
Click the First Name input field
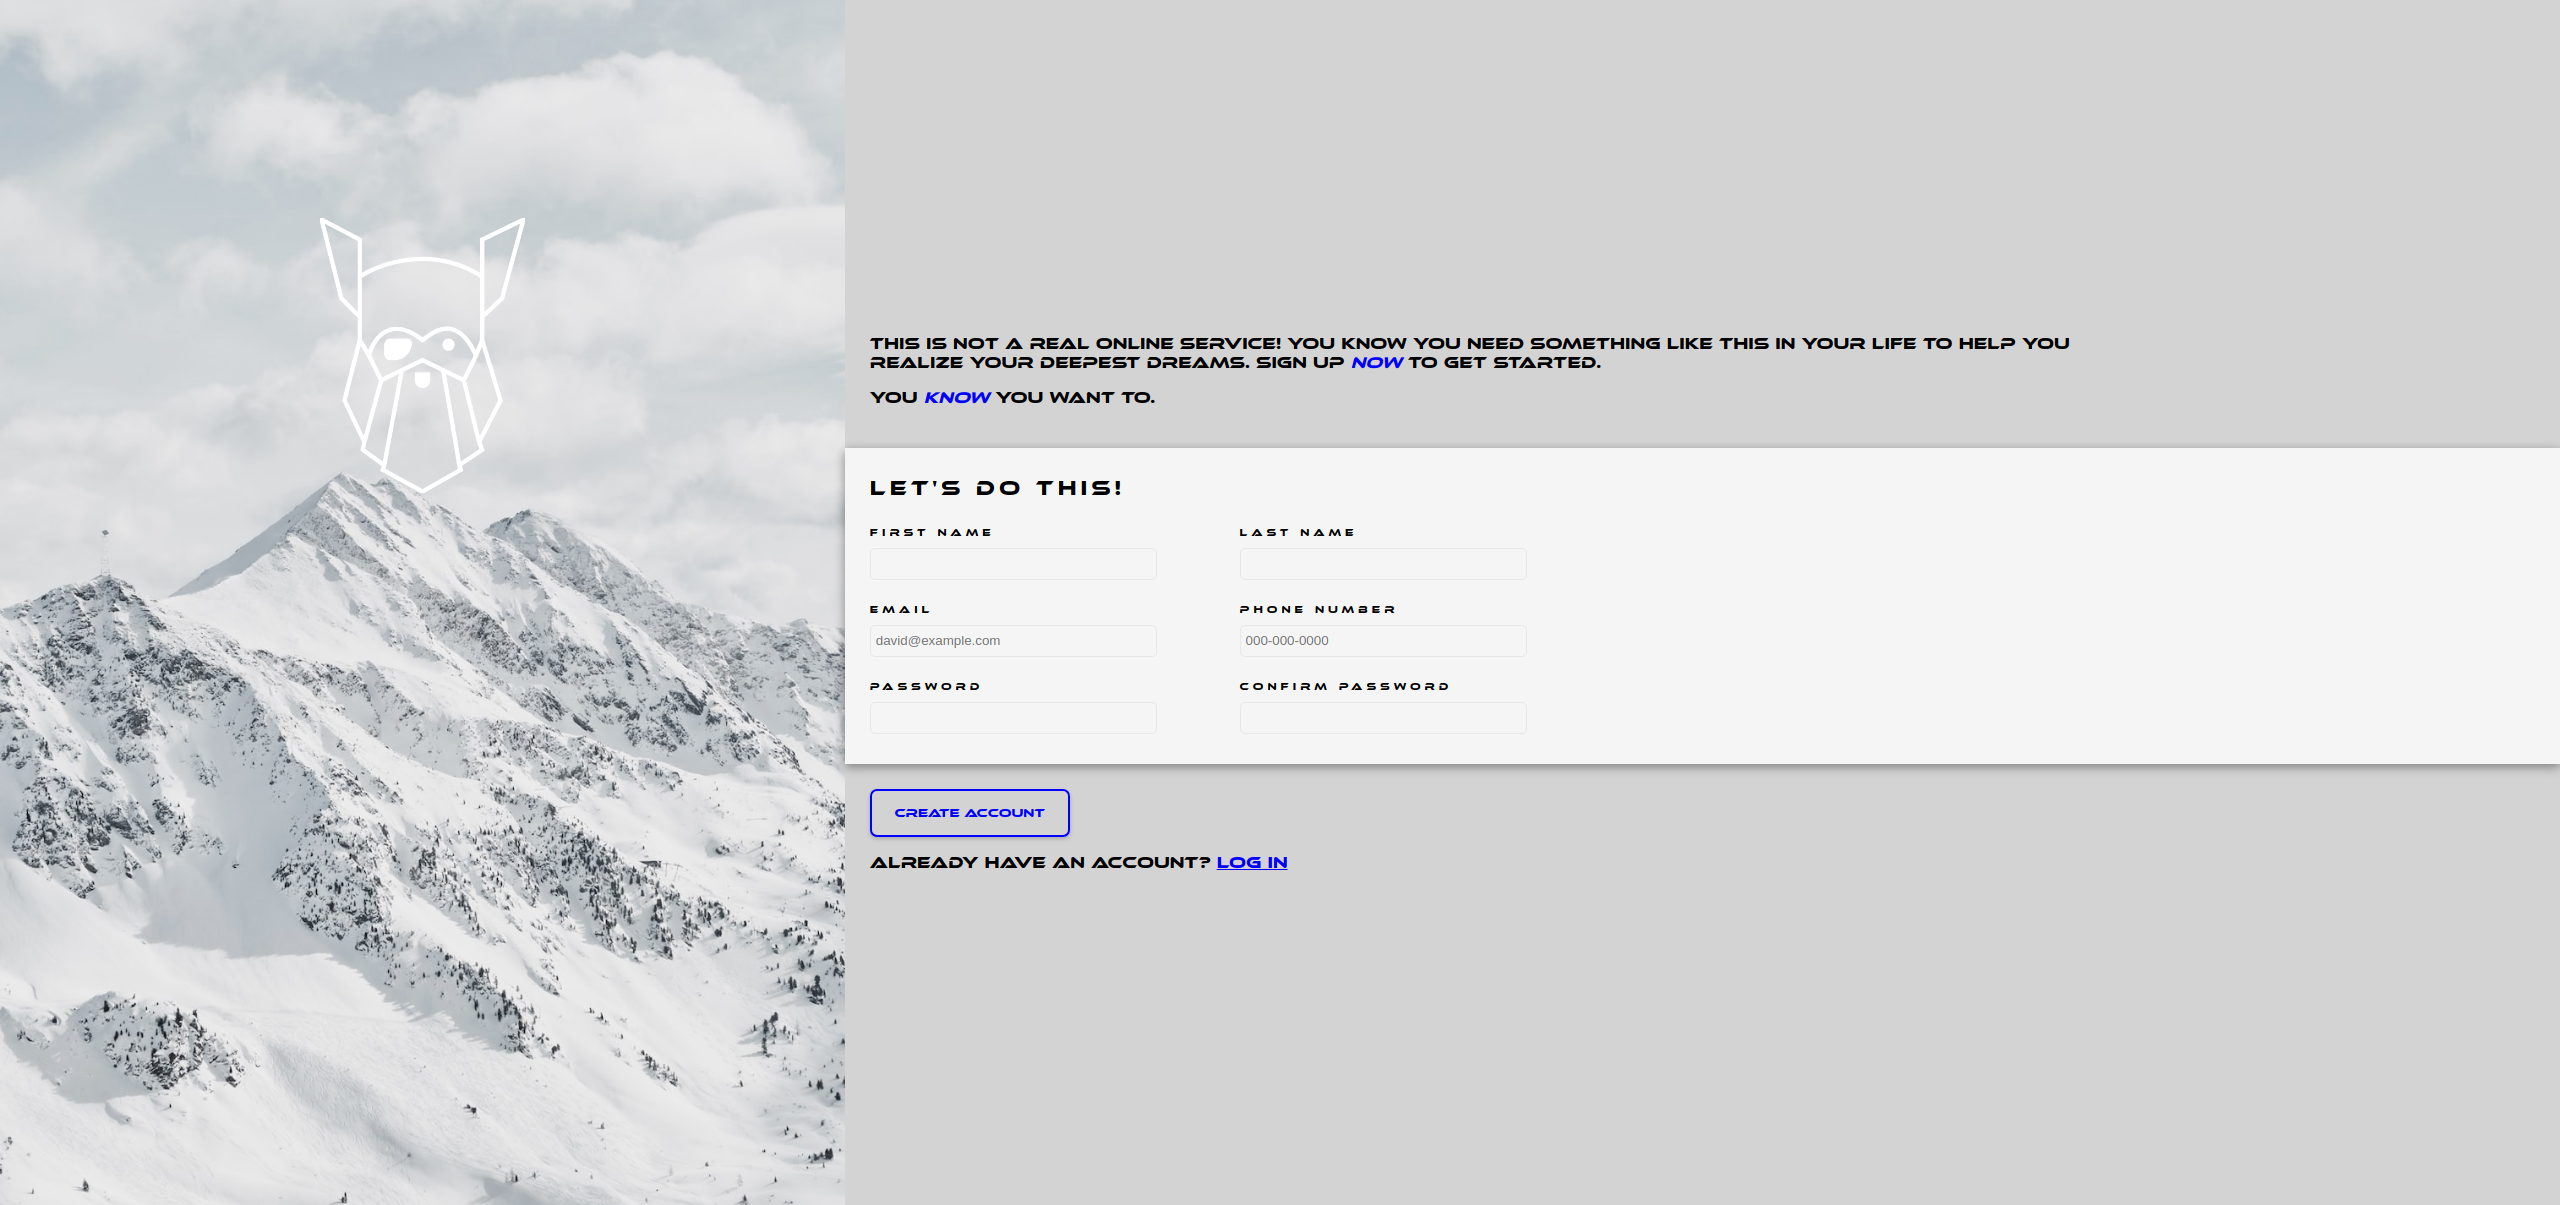coord(1013,564)
